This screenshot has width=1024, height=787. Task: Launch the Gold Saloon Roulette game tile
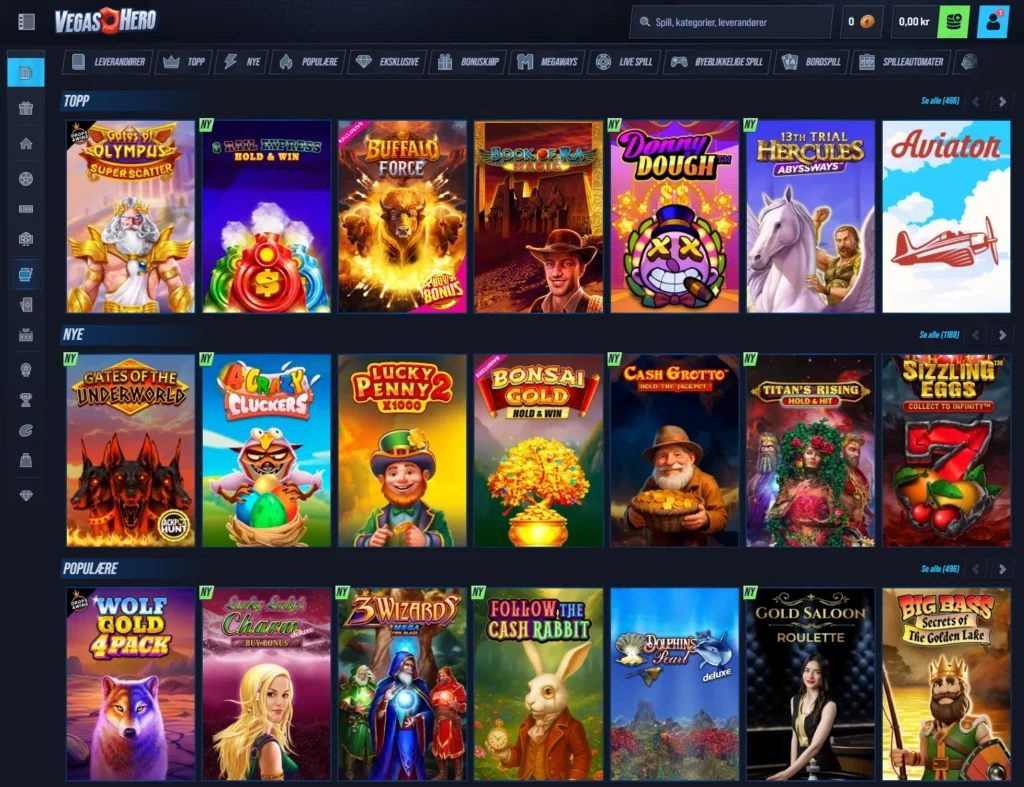[x=810, y=684]
